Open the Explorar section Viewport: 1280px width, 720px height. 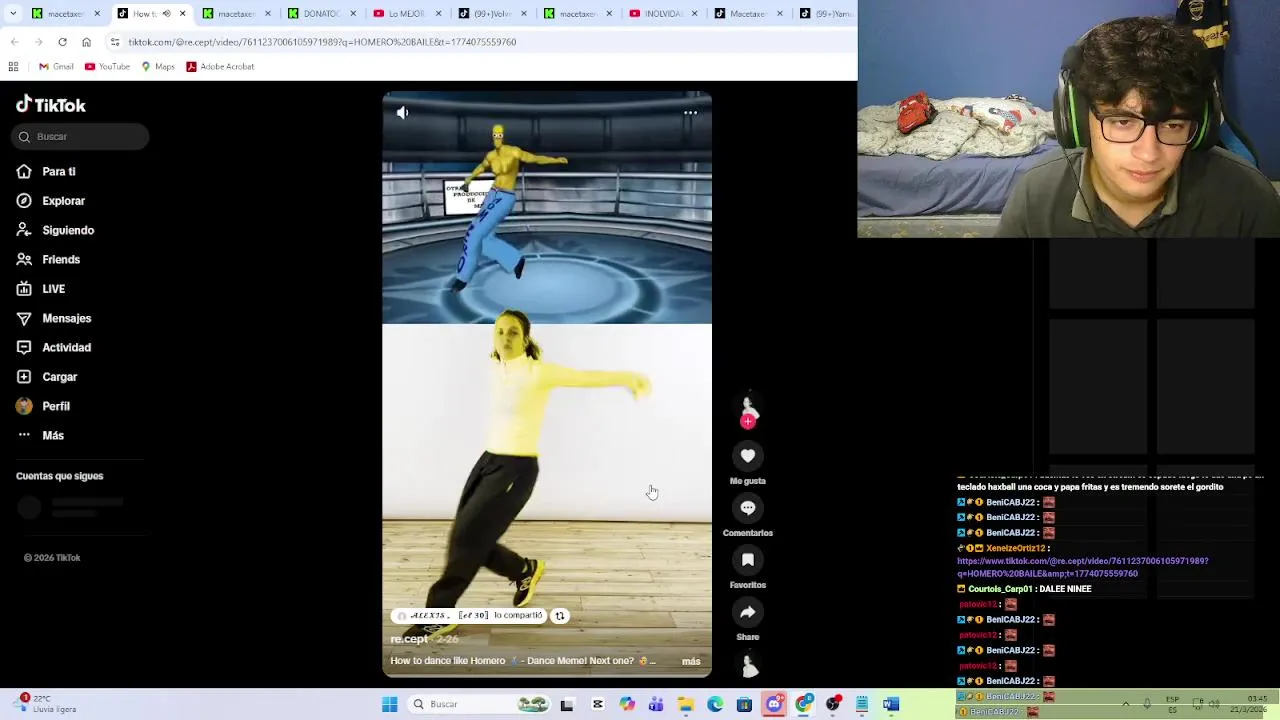[51, 201]
